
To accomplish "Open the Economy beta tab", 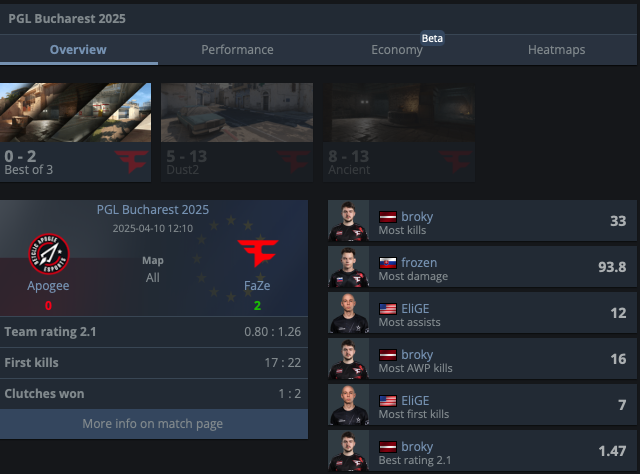I will pyautogui.click(x=397, y=50).
